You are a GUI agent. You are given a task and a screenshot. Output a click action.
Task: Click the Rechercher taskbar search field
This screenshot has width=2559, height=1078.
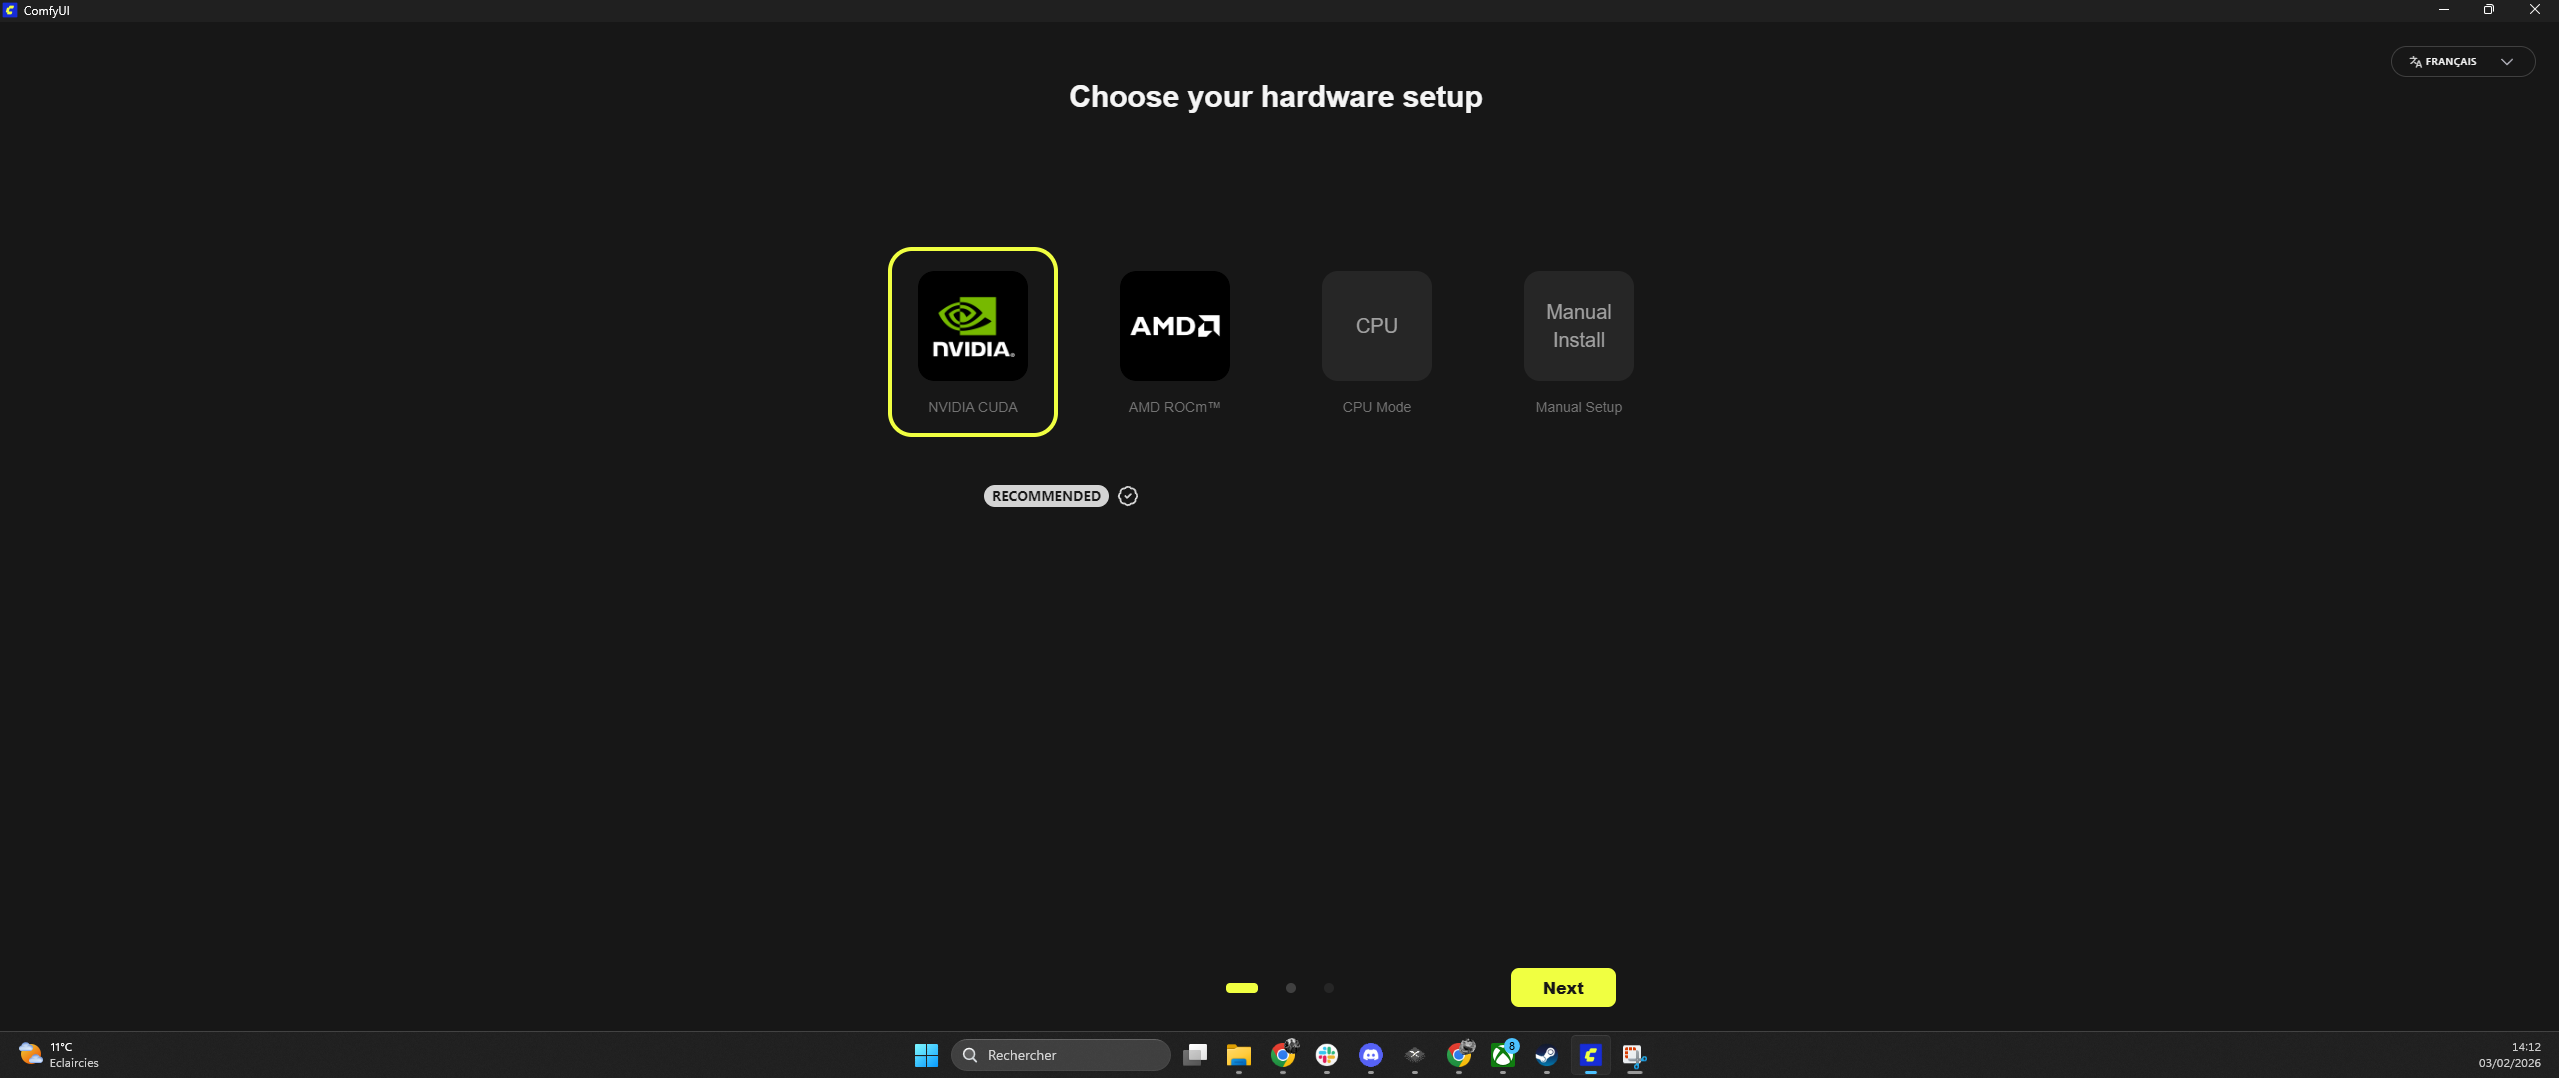1061,1055
